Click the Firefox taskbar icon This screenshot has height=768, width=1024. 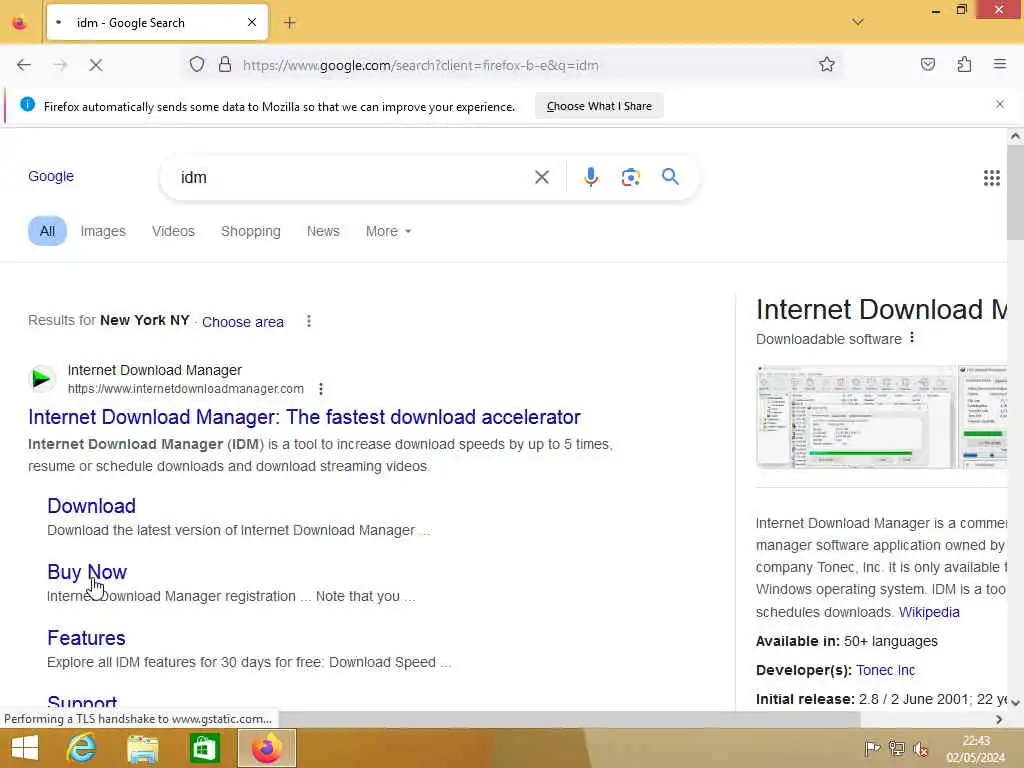tap(266, 748)
